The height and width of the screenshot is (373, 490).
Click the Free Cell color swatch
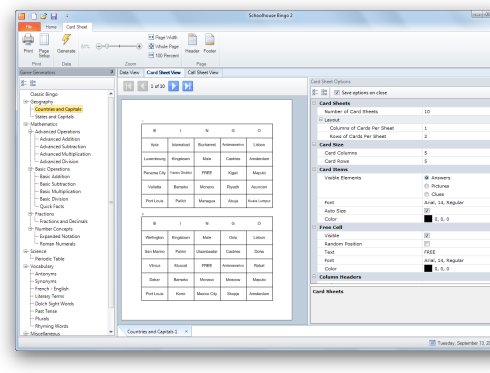pos(428,268)
